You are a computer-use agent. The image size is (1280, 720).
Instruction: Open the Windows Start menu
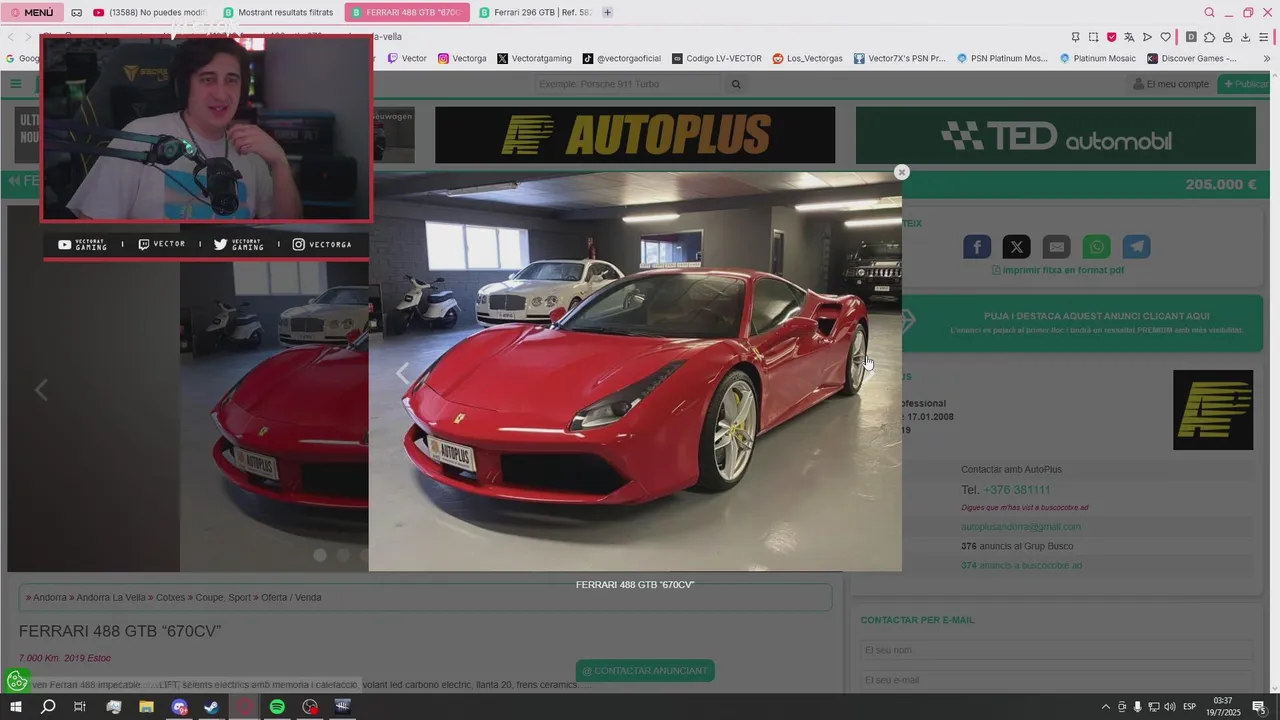16,707
